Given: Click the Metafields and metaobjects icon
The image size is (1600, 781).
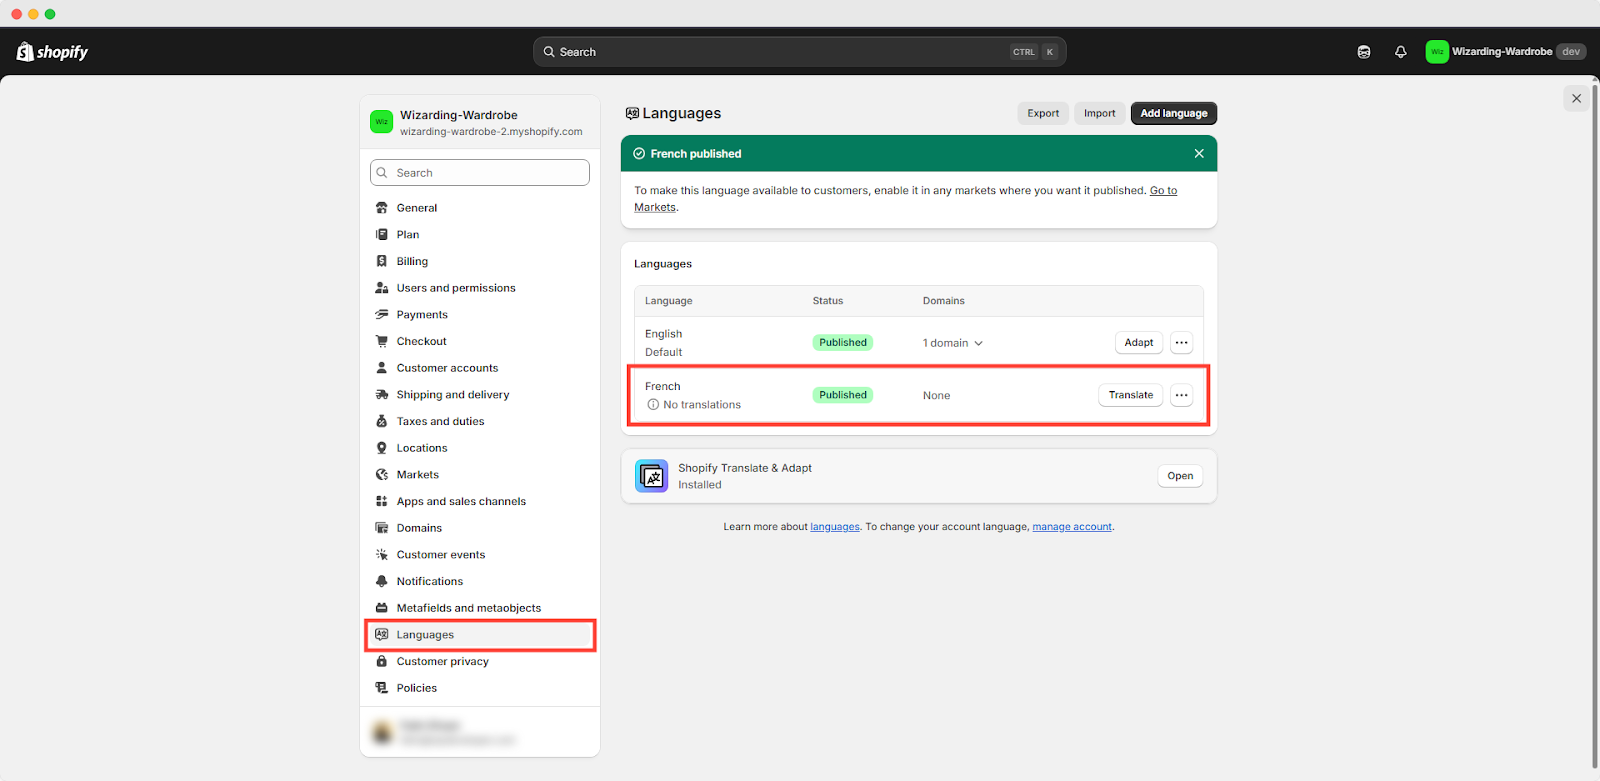Looking at the screenshot, I should tap(382, 608).
